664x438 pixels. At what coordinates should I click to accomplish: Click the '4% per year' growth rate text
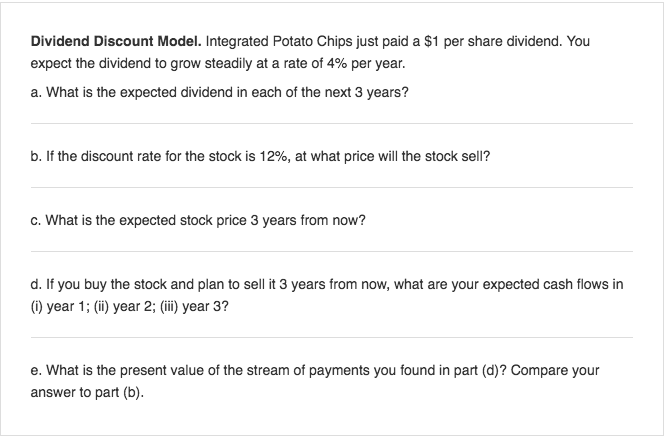point(365,64)
